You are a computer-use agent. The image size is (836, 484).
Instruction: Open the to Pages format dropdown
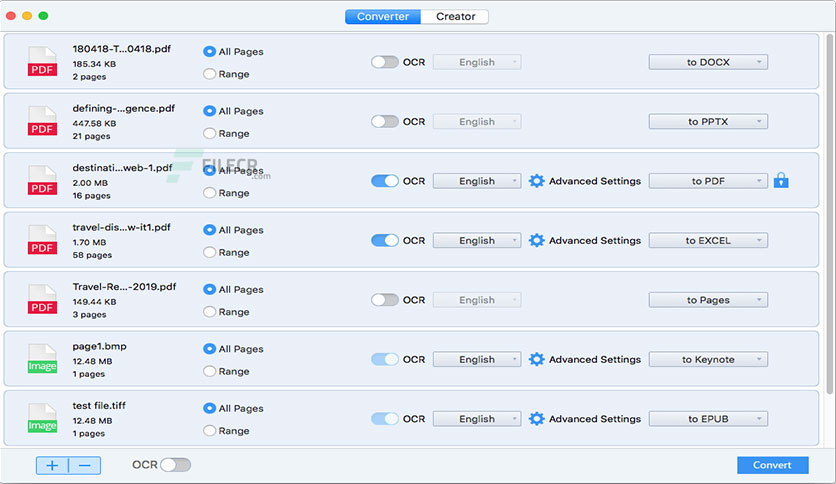[x=708, y=300]
